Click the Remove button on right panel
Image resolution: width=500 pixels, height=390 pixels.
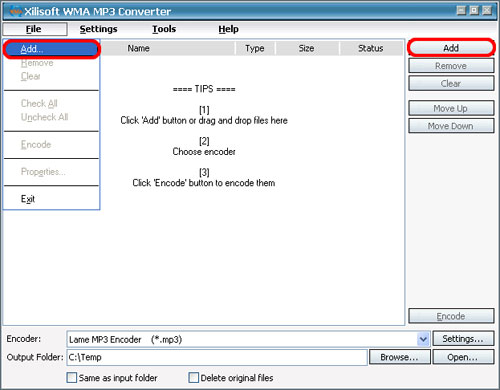(451, 66)
